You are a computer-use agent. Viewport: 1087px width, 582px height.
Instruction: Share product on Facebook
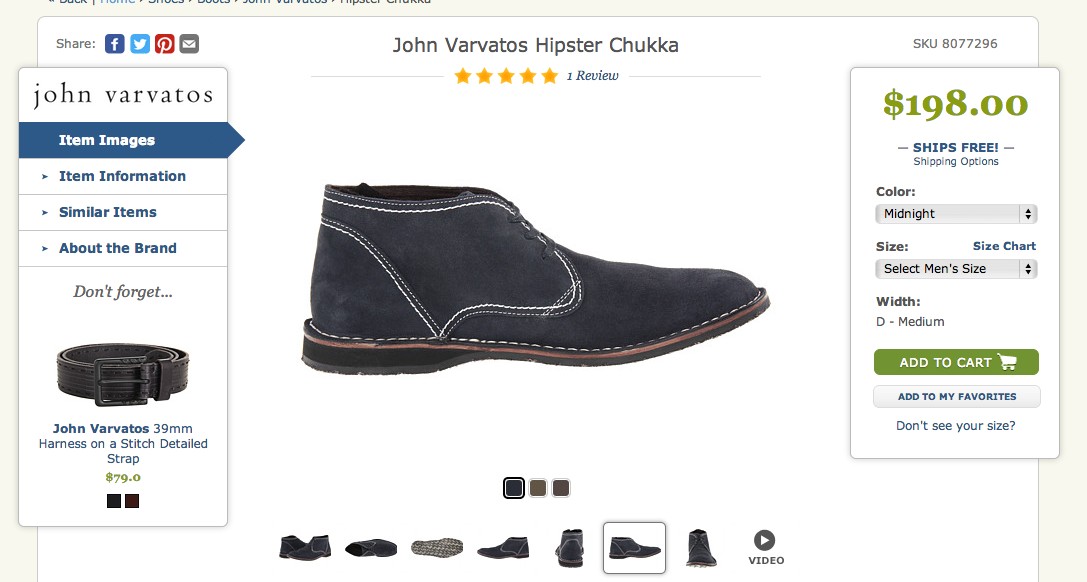(114, 44)
